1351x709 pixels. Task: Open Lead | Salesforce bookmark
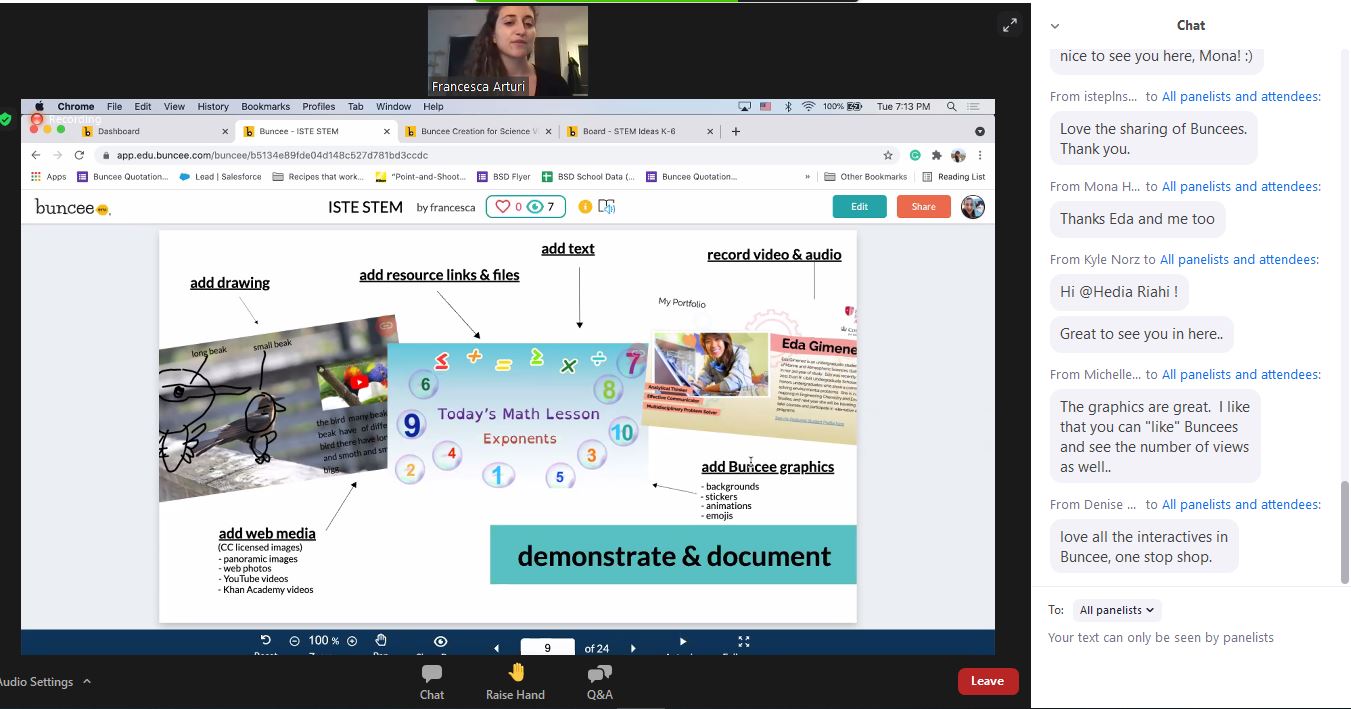click(x=220, y=177)
